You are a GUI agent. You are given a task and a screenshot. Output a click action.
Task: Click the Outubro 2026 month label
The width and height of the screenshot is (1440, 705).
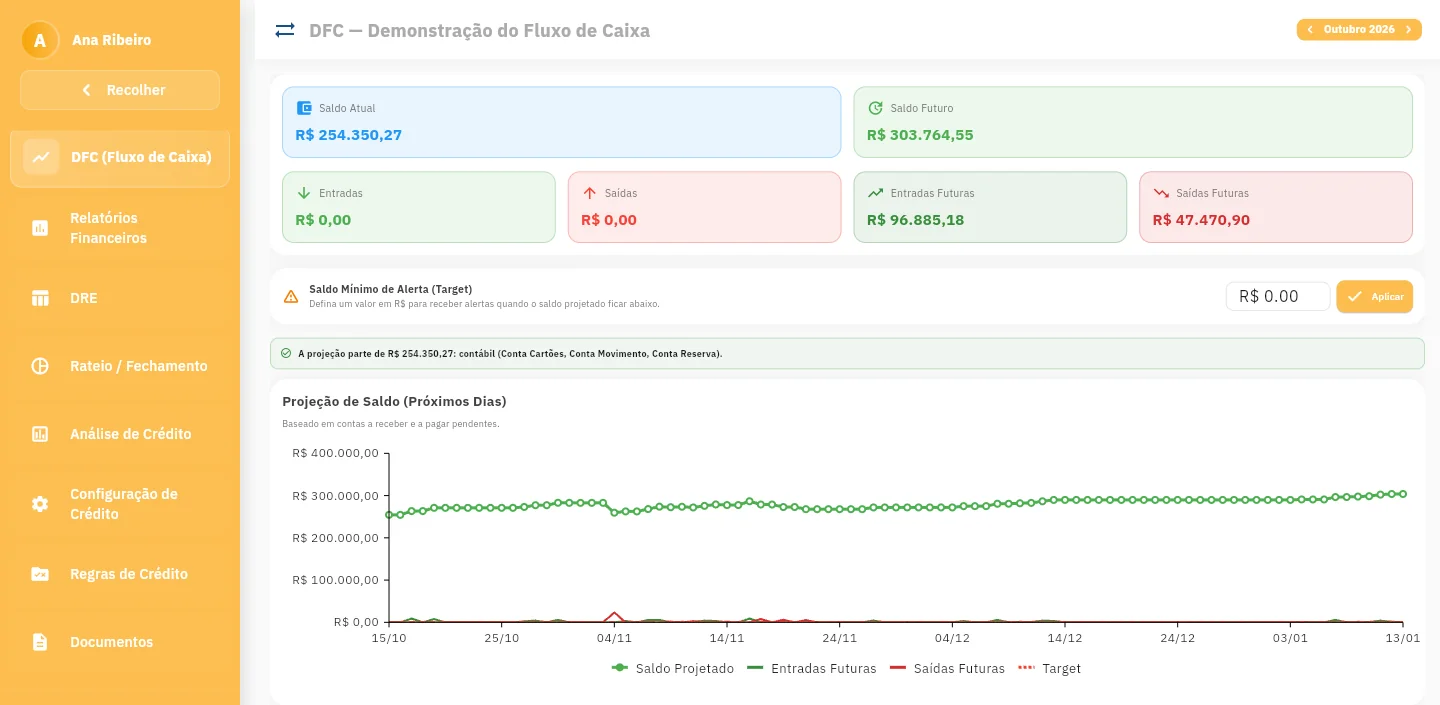coord(1359,30)
